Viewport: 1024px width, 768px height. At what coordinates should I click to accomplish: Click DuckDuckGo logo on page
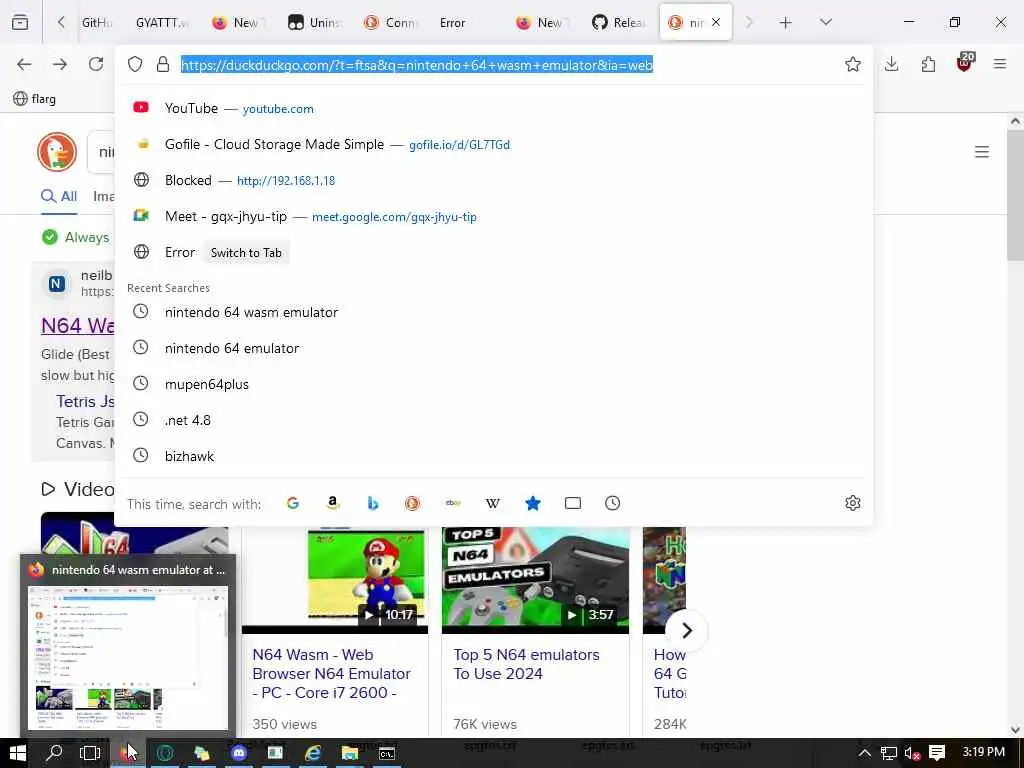coord(57,152)
